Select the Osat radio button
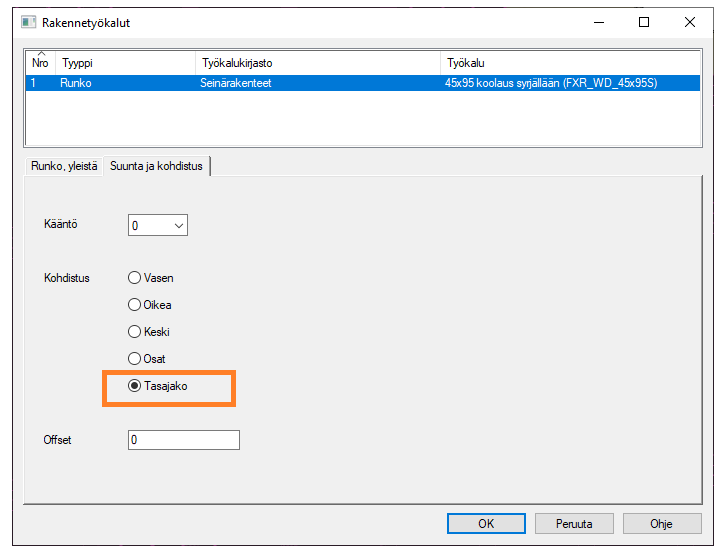The width and height of the screenshot is (724, 553). [x=135, y=359]
